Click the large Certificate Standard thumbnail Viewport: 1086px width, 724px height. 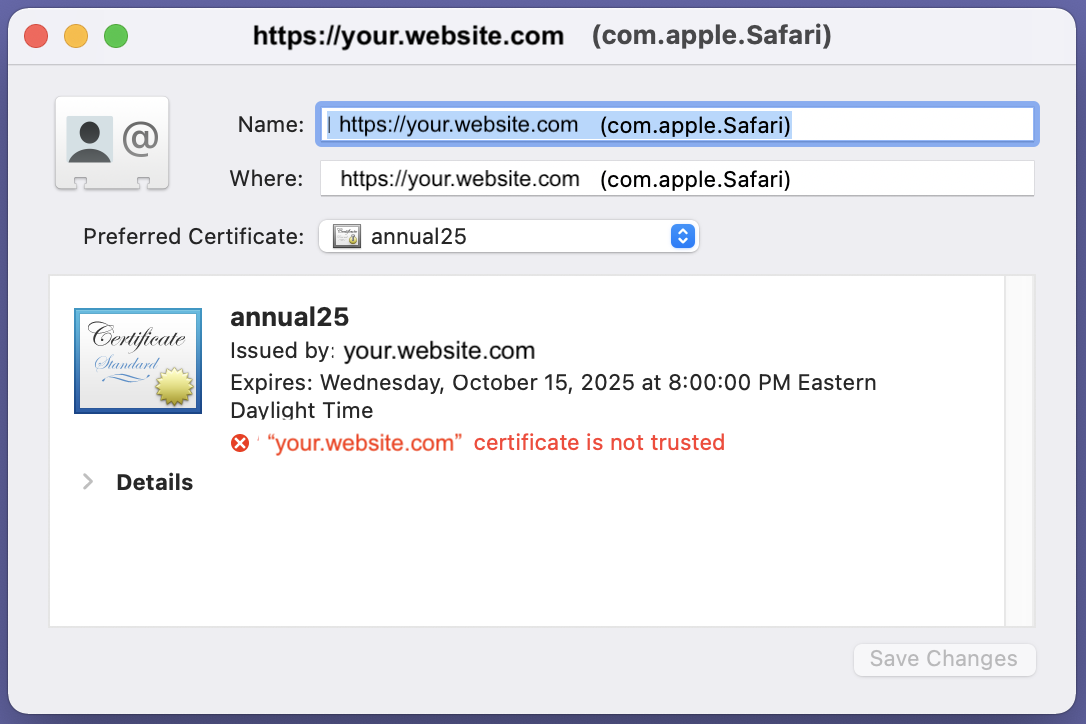pos(138,361)
